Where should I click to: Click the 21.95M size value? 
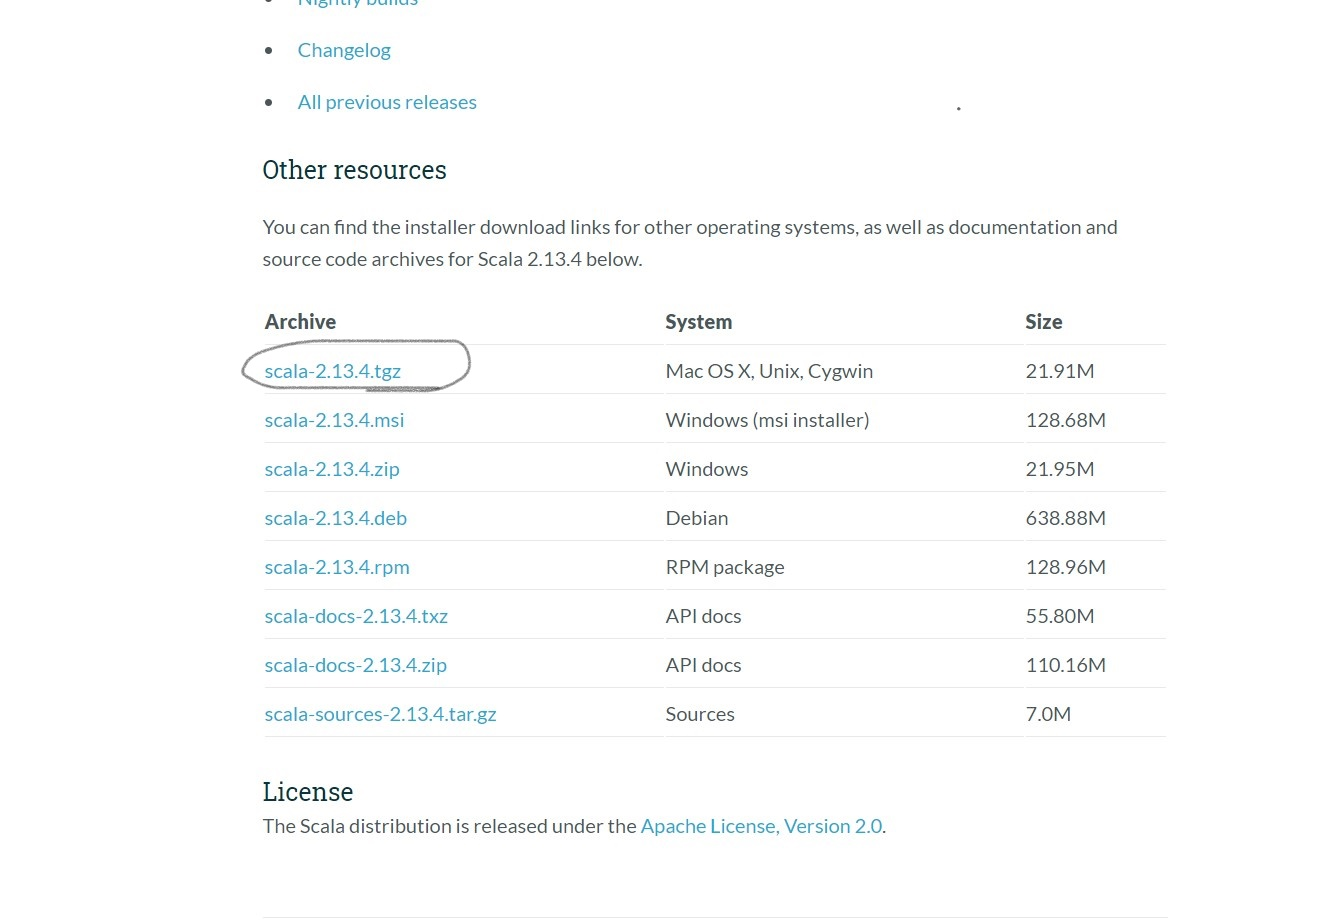[1060, 469]
